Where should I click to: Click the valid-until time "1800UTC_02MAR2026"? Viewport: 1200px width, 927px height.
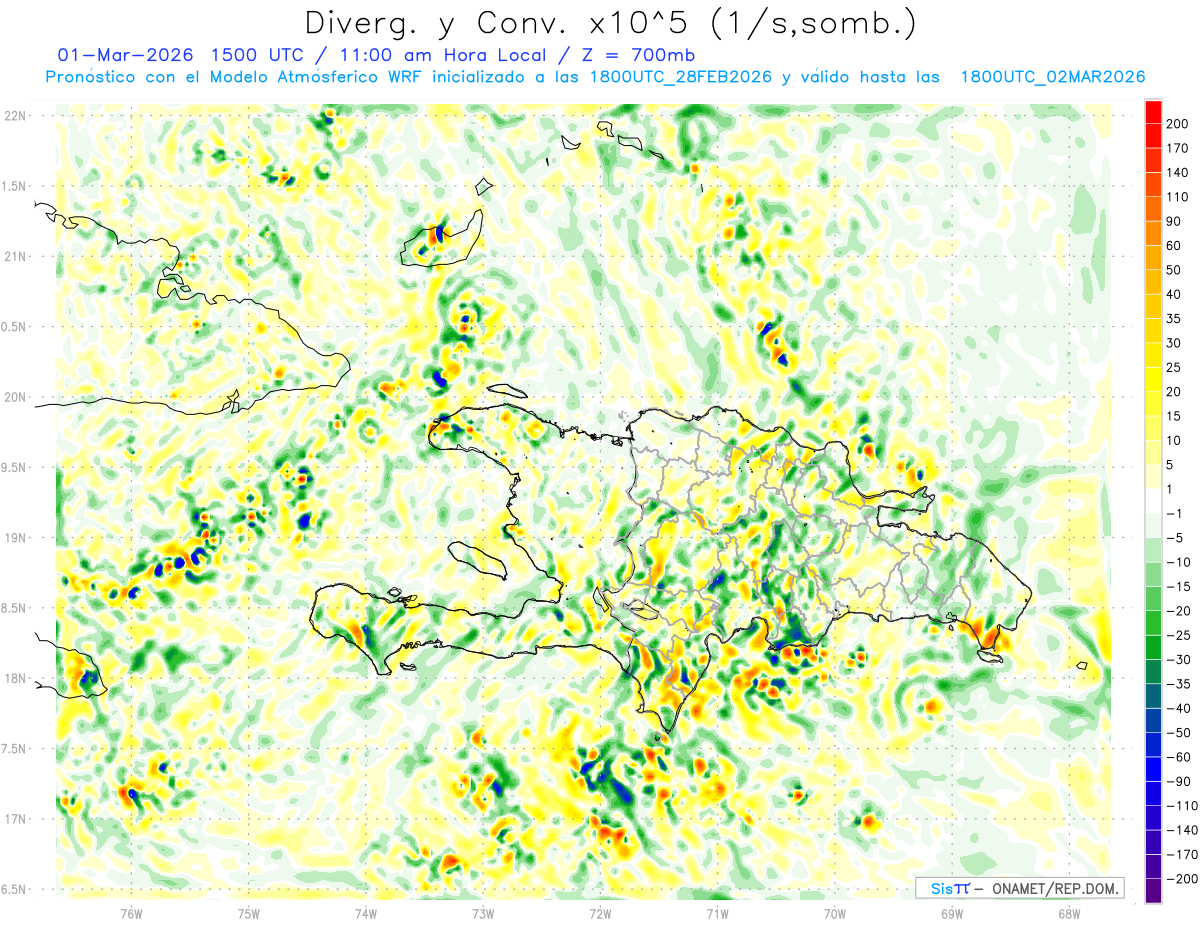tap(1052, 77)
